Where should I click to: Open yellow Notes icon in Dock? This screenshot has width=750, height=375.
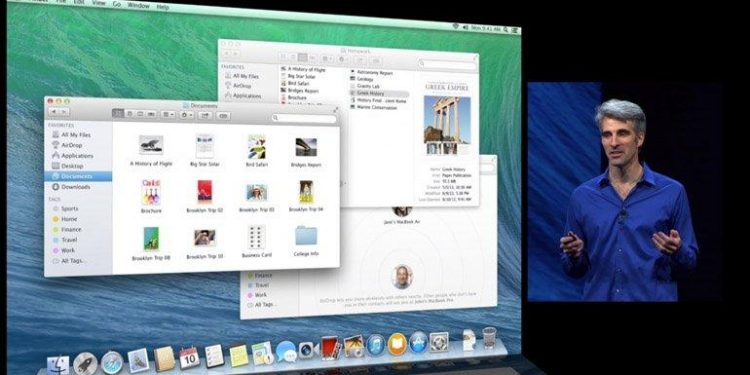pyautogui.click(x=239, y=355)
